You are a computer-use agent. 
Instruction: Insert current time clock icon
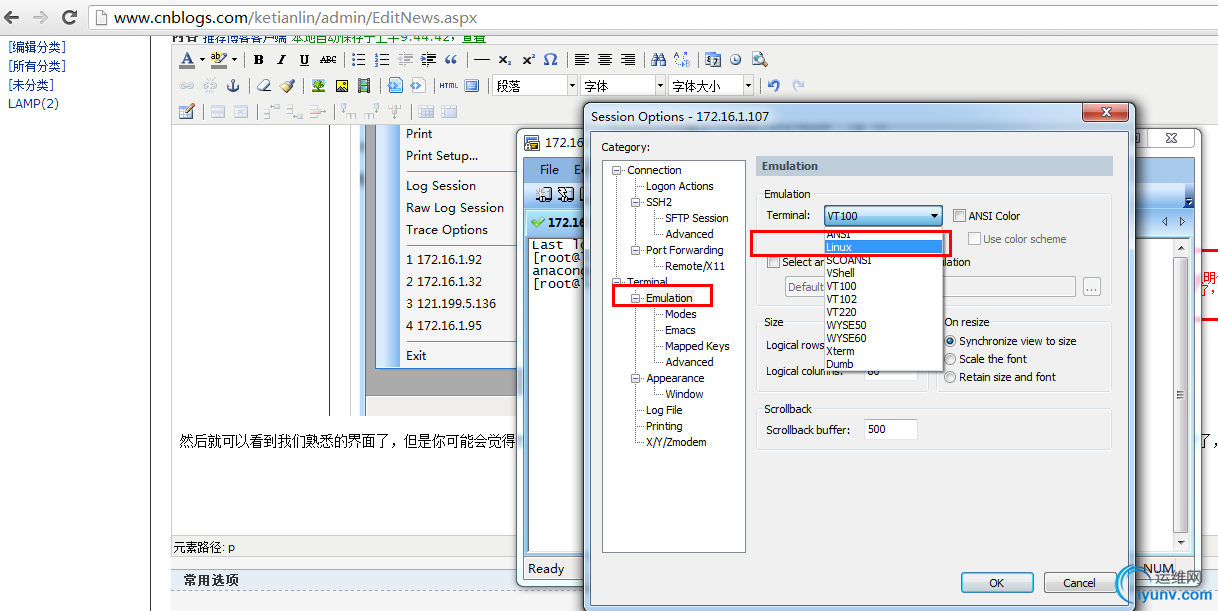735,60
